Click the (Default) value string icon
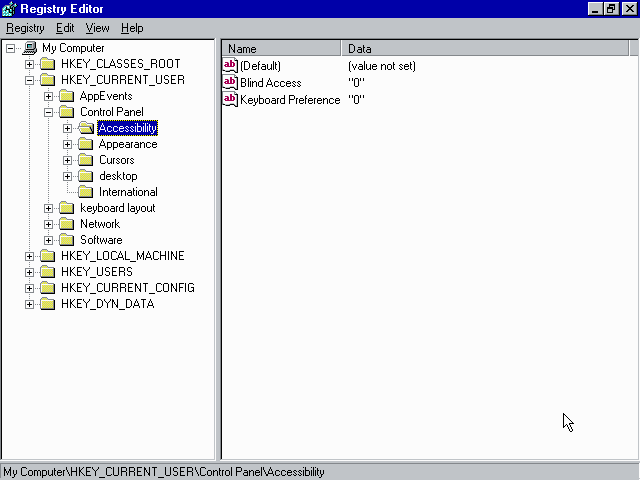The image size is (640, 480). [x=230, y=66]
